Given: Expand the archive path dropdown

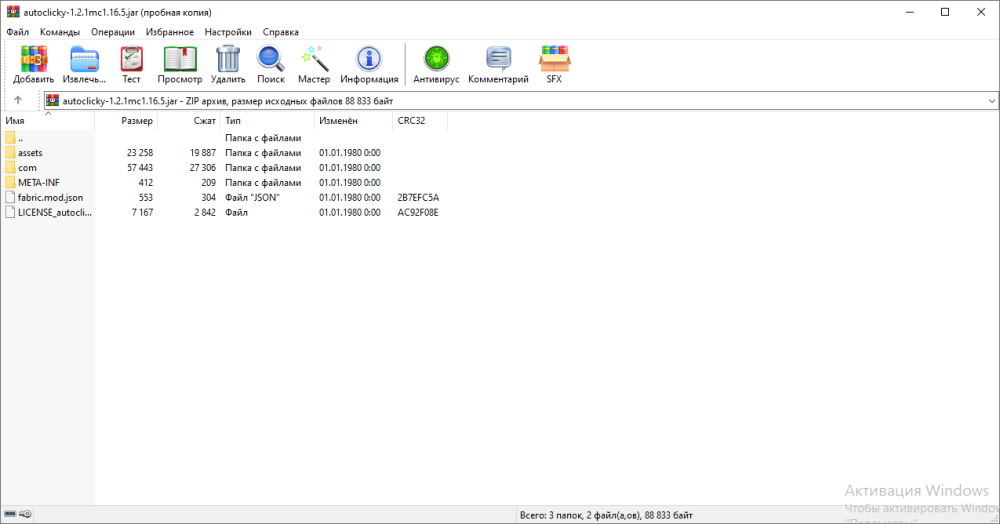Looking at the screenshot, I should click(x=991, y=101).
